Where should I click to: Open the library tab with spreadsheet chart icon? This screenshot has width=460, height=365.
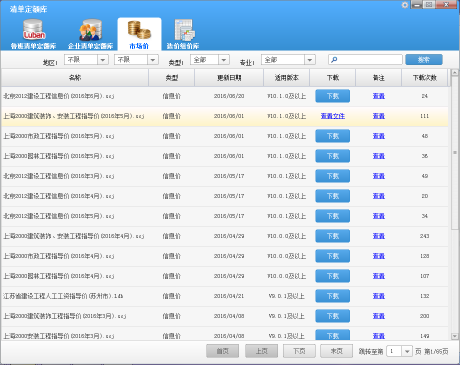[x=183, y=34]
